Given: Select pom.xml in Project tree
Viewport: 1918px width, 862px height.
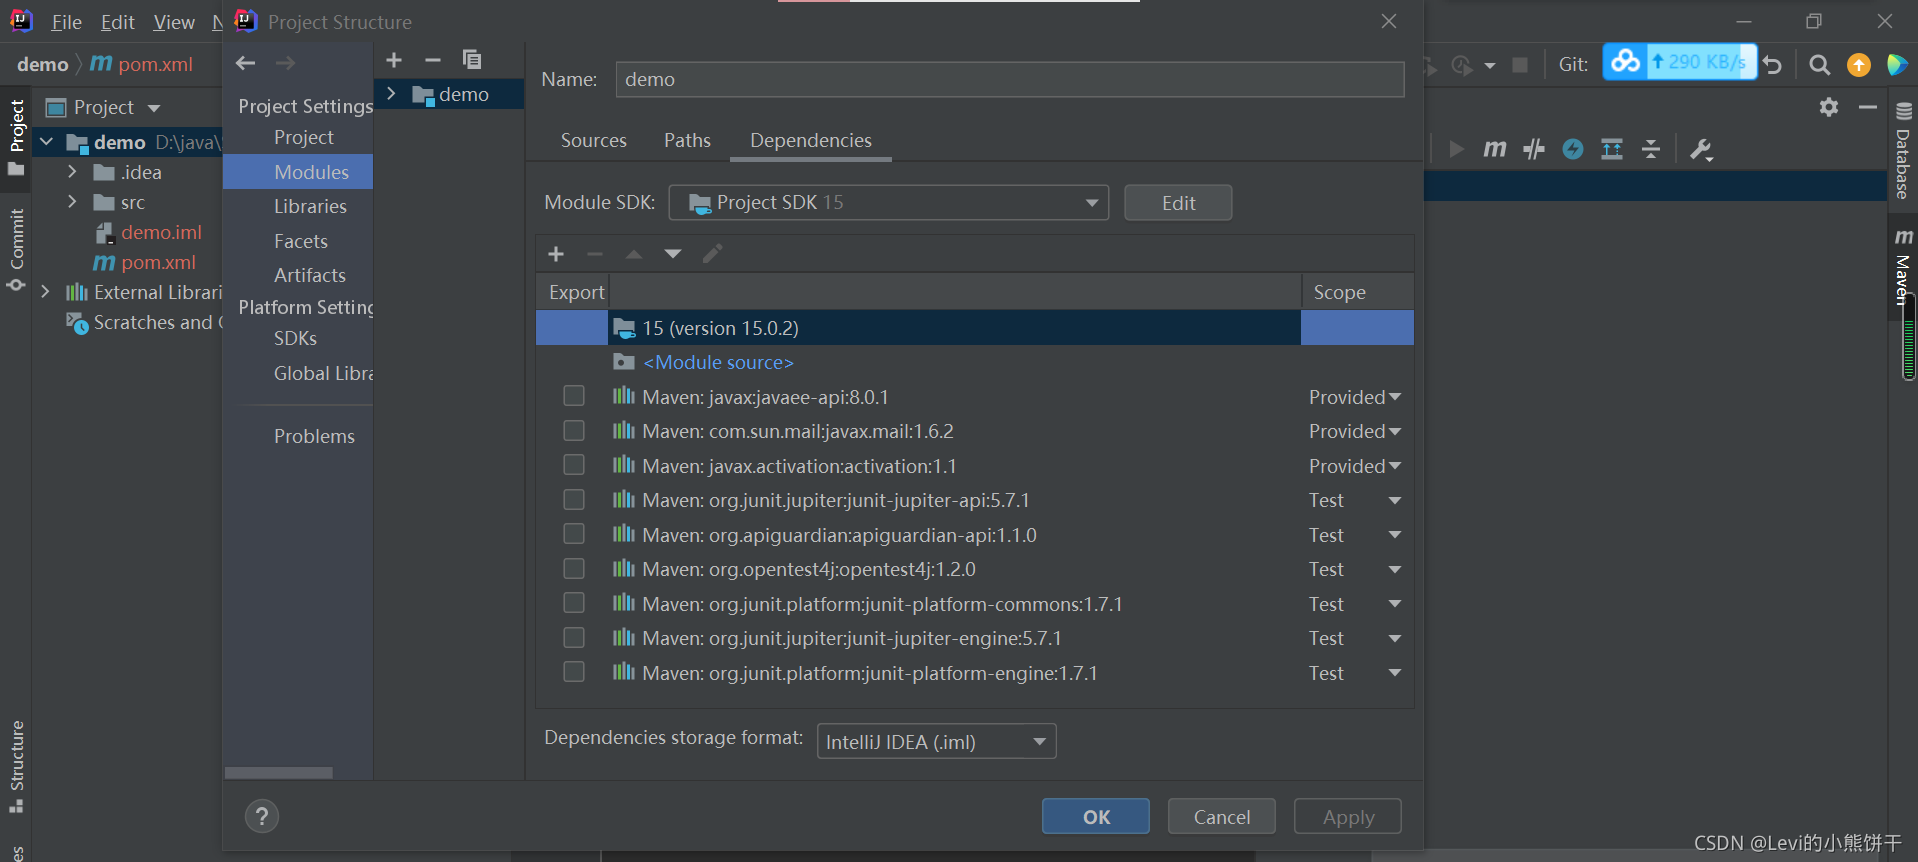Looking at the screenshot, I should 158,262.
